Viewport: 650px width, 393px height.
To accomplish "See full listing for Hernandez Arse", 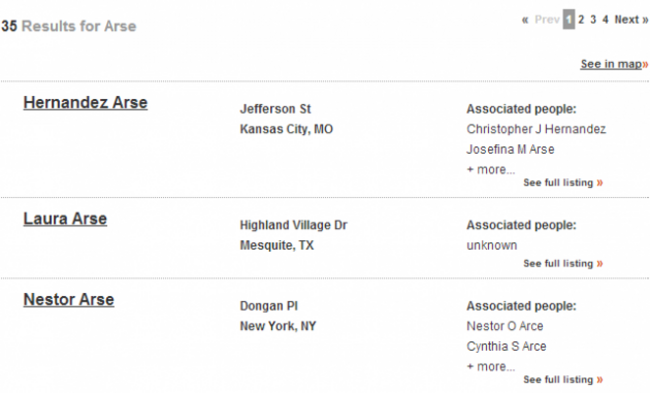I will 563,182.
